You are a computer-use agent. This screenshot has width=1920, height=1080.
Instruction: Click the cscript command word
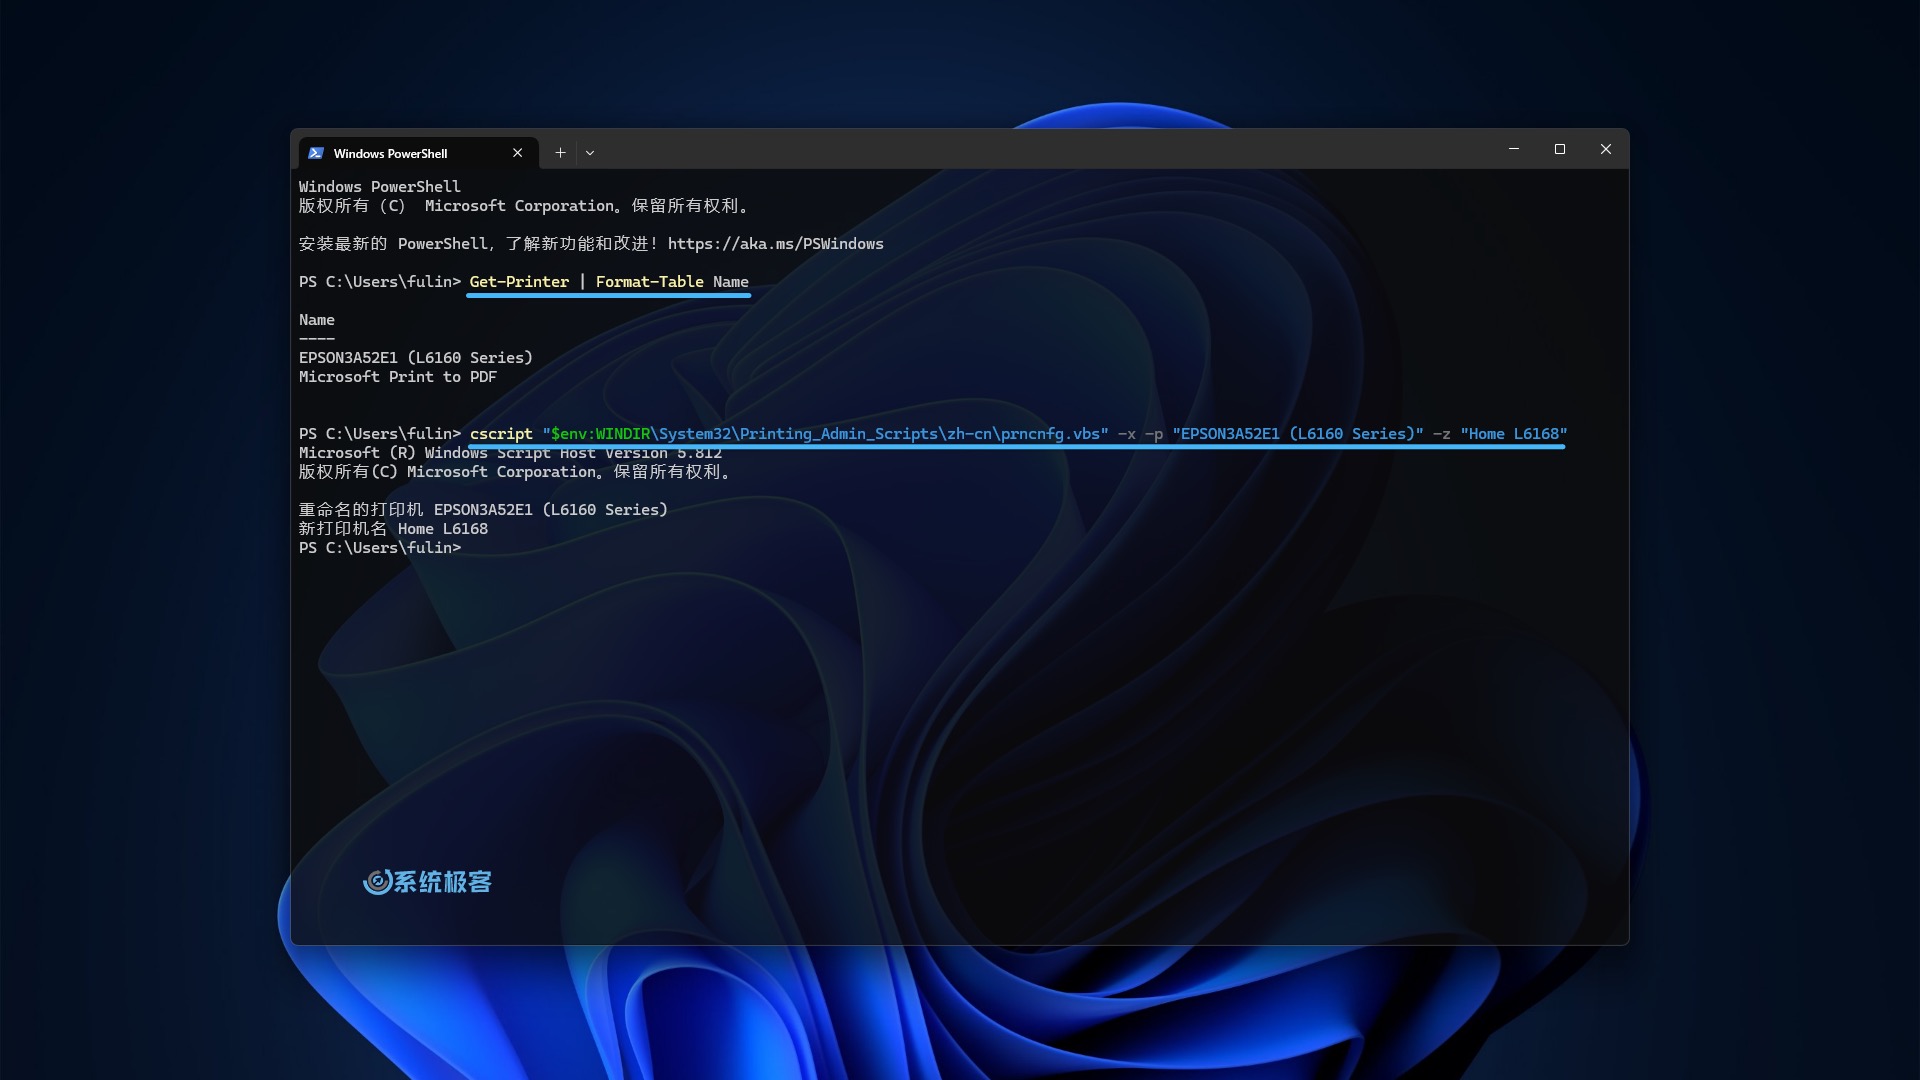pyautogui.click(x=501, y=434)
